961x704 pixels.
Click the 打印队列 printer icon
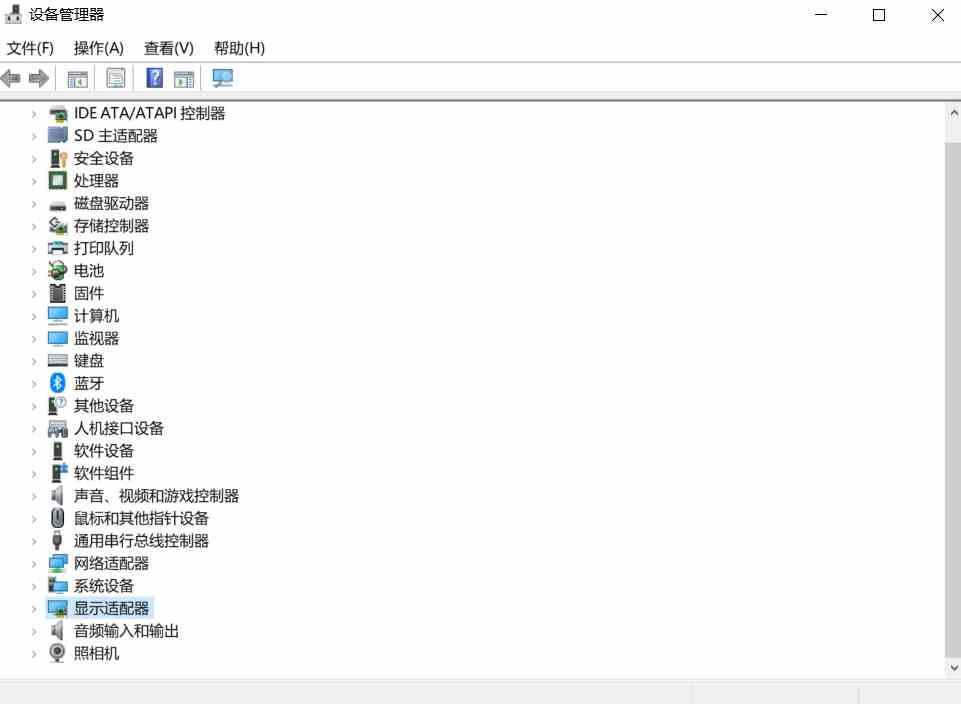tap(58, 248)
